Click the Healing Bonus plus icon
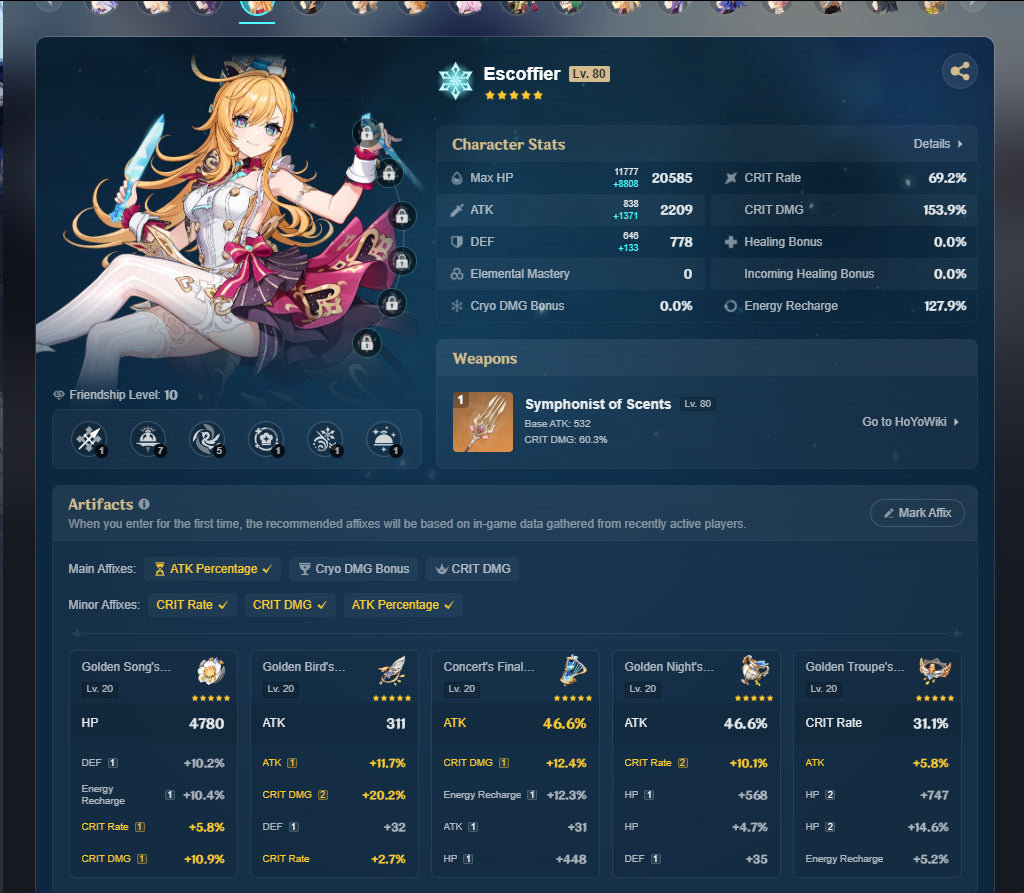The height and width of the screenshot is (893, 1024). click(x=731, y=242)
